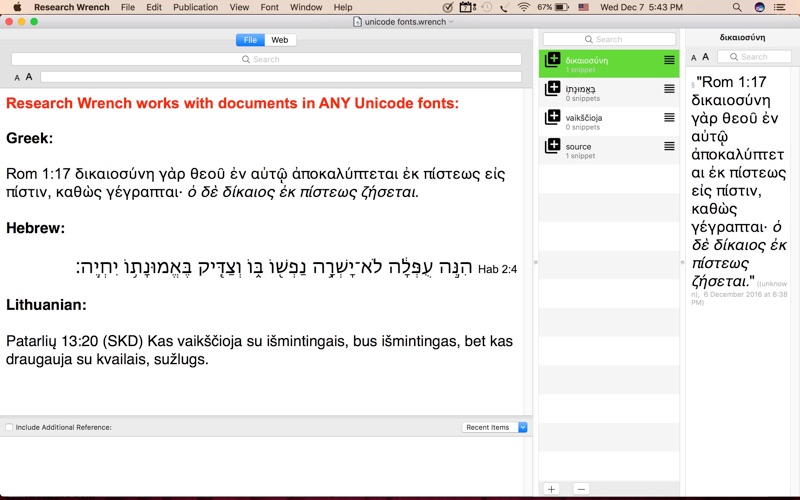
Task: Select the δικαιοσύνη topic row
Action: (609, 63)
